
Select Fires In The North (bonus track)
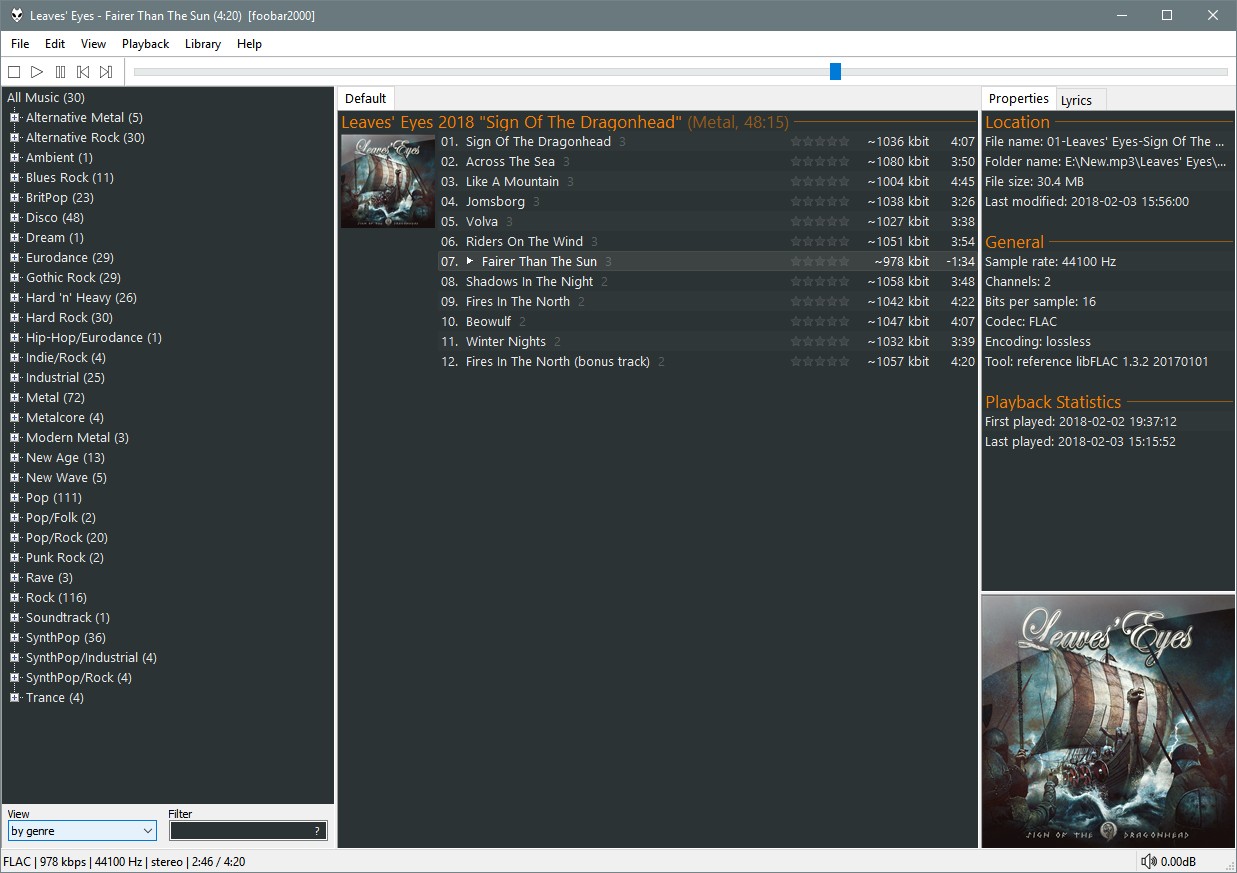click(x=707, y=362)
